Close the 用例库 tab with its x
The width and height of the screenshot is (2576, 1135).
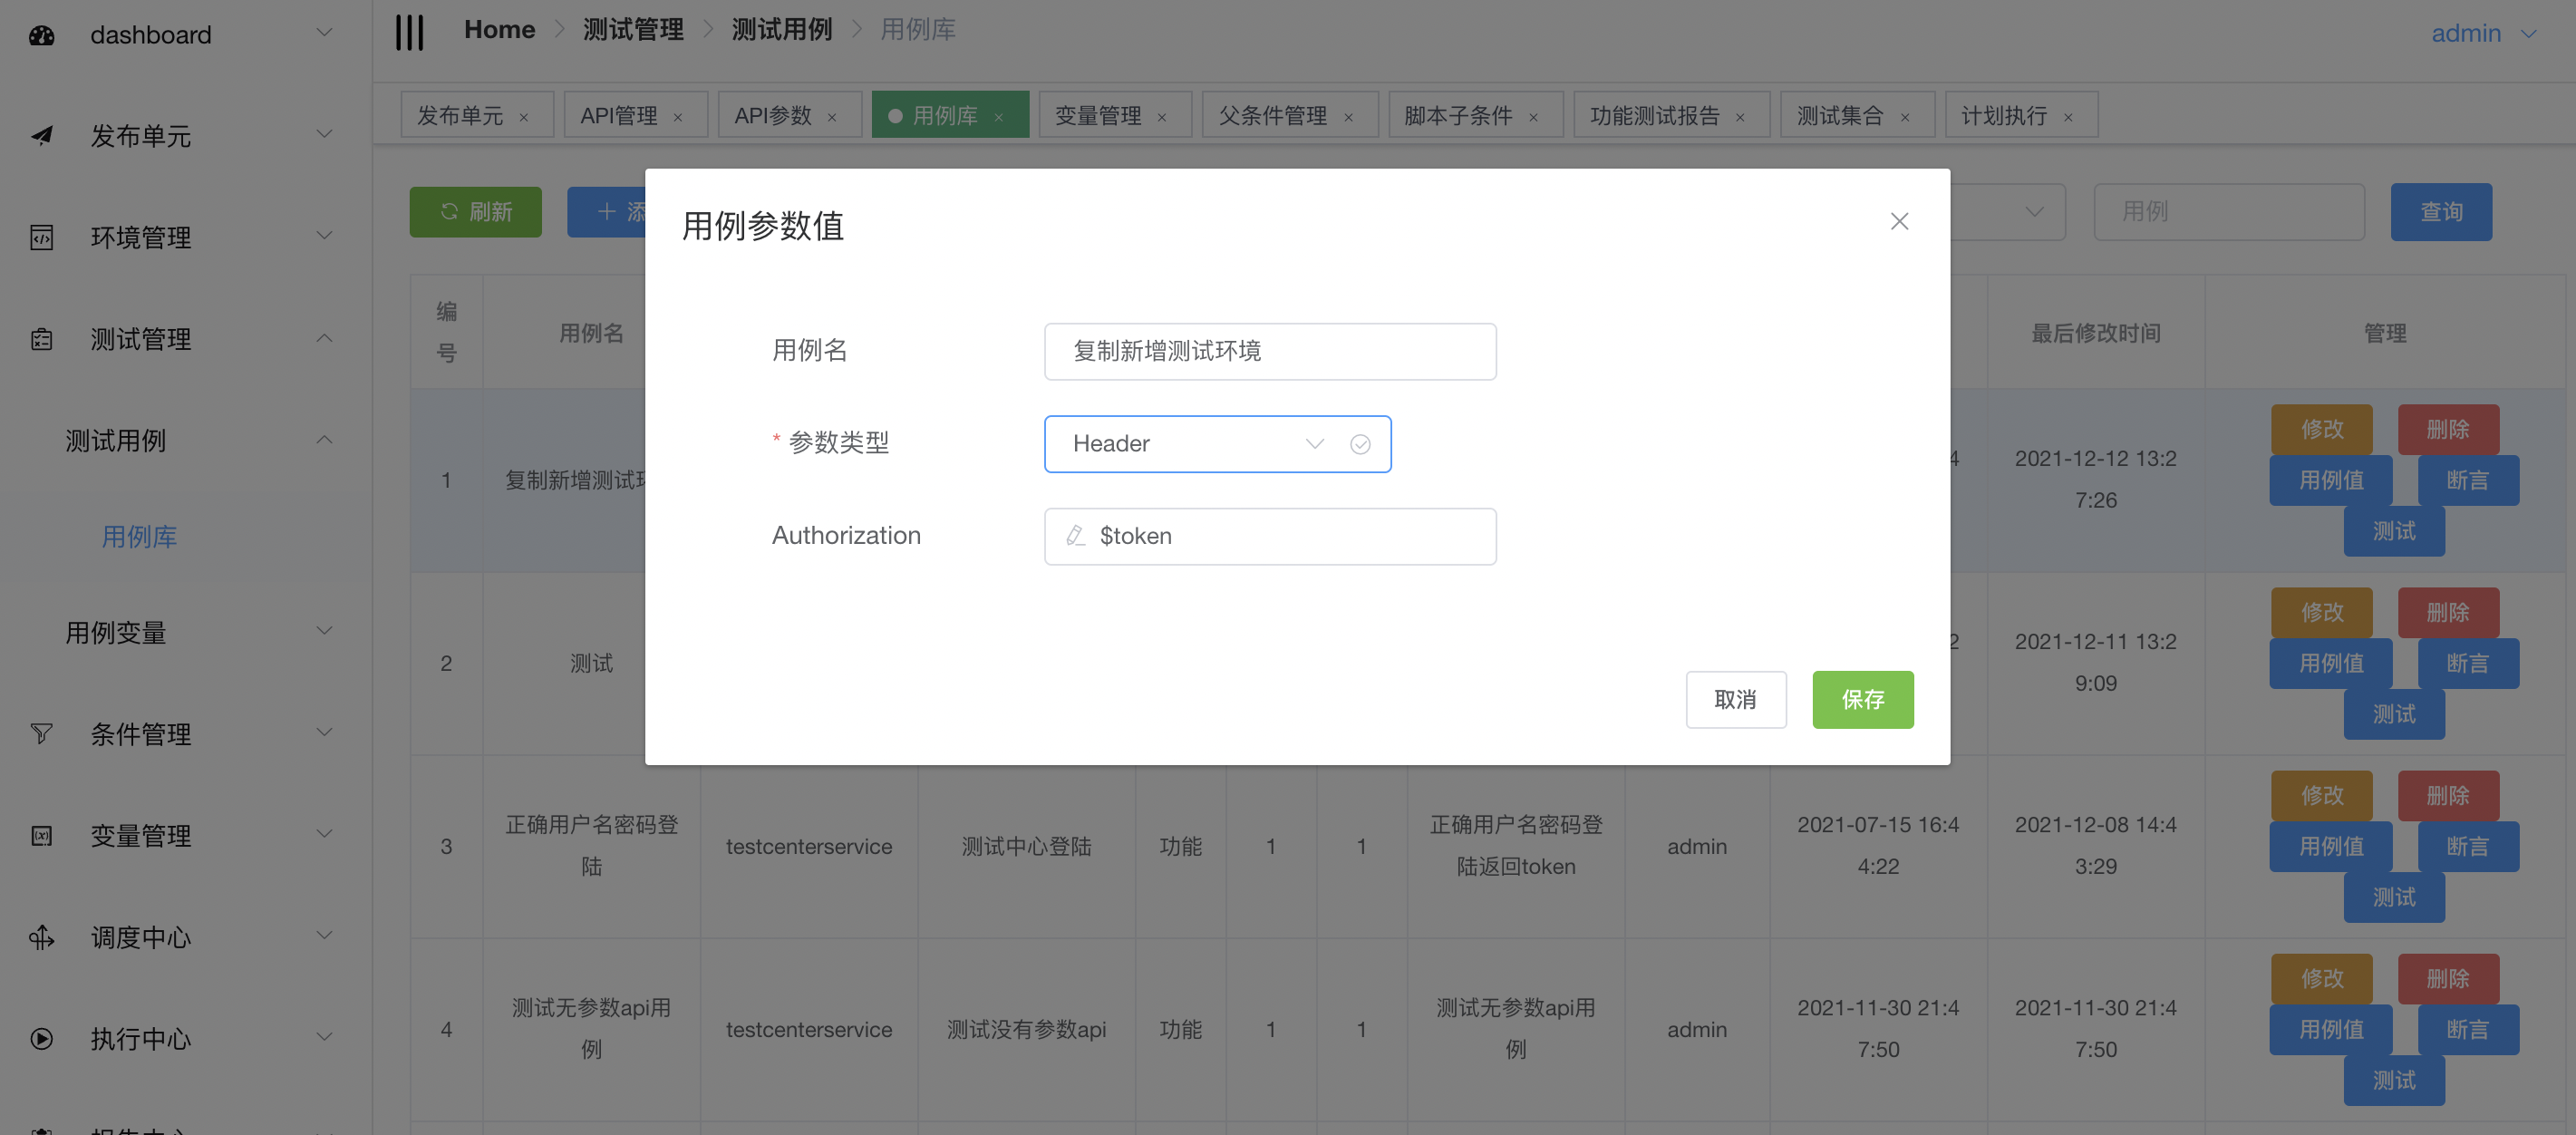point(999,117)
